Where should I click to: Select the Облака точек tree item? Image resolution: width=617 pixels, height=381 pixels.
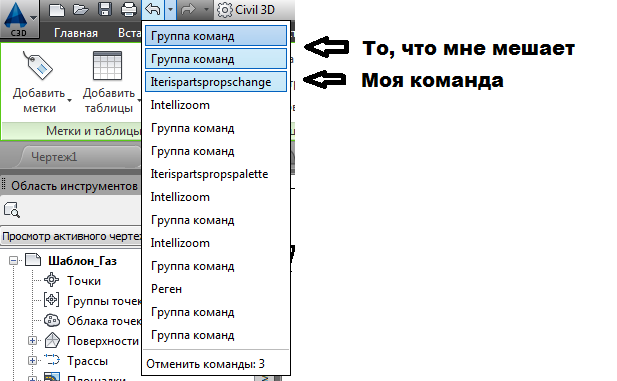point(104,321)
